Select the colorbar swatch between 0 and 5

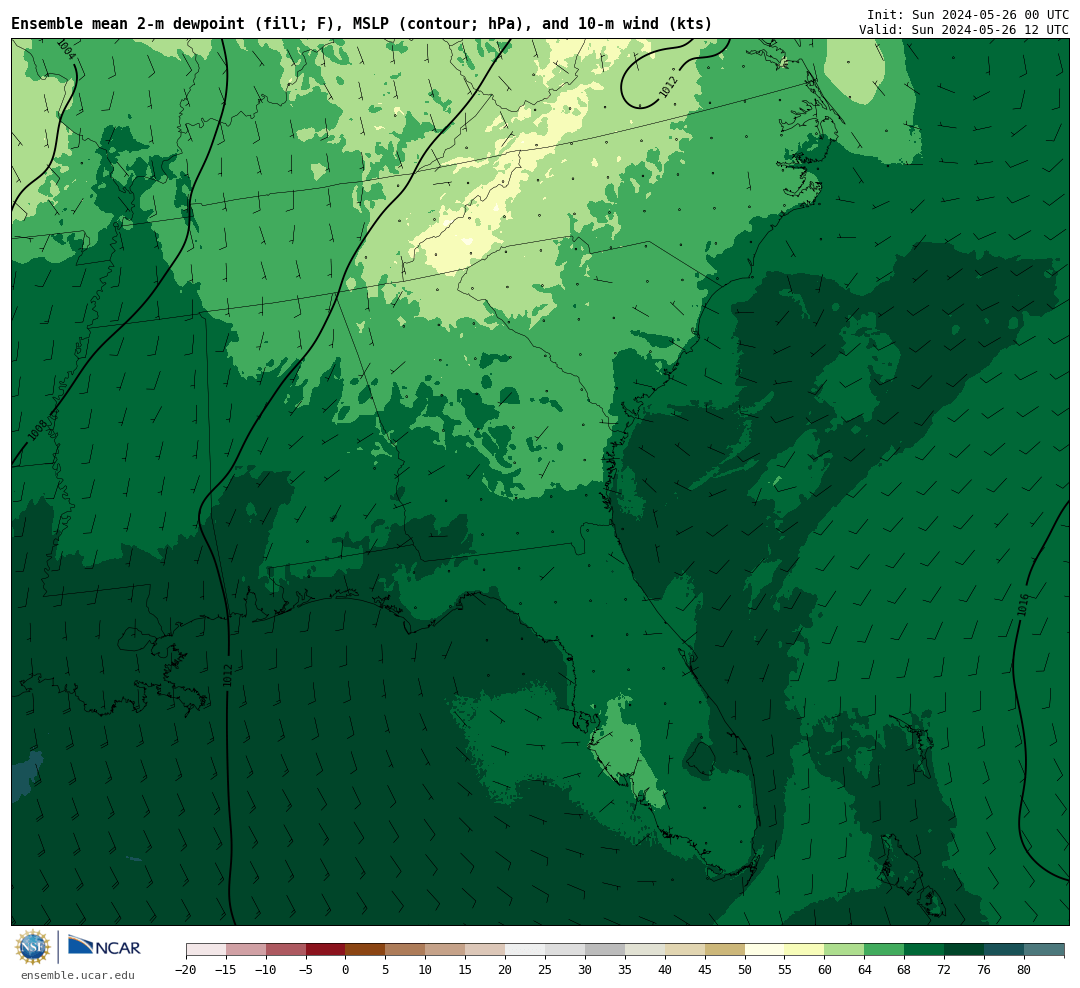[366, 950]
